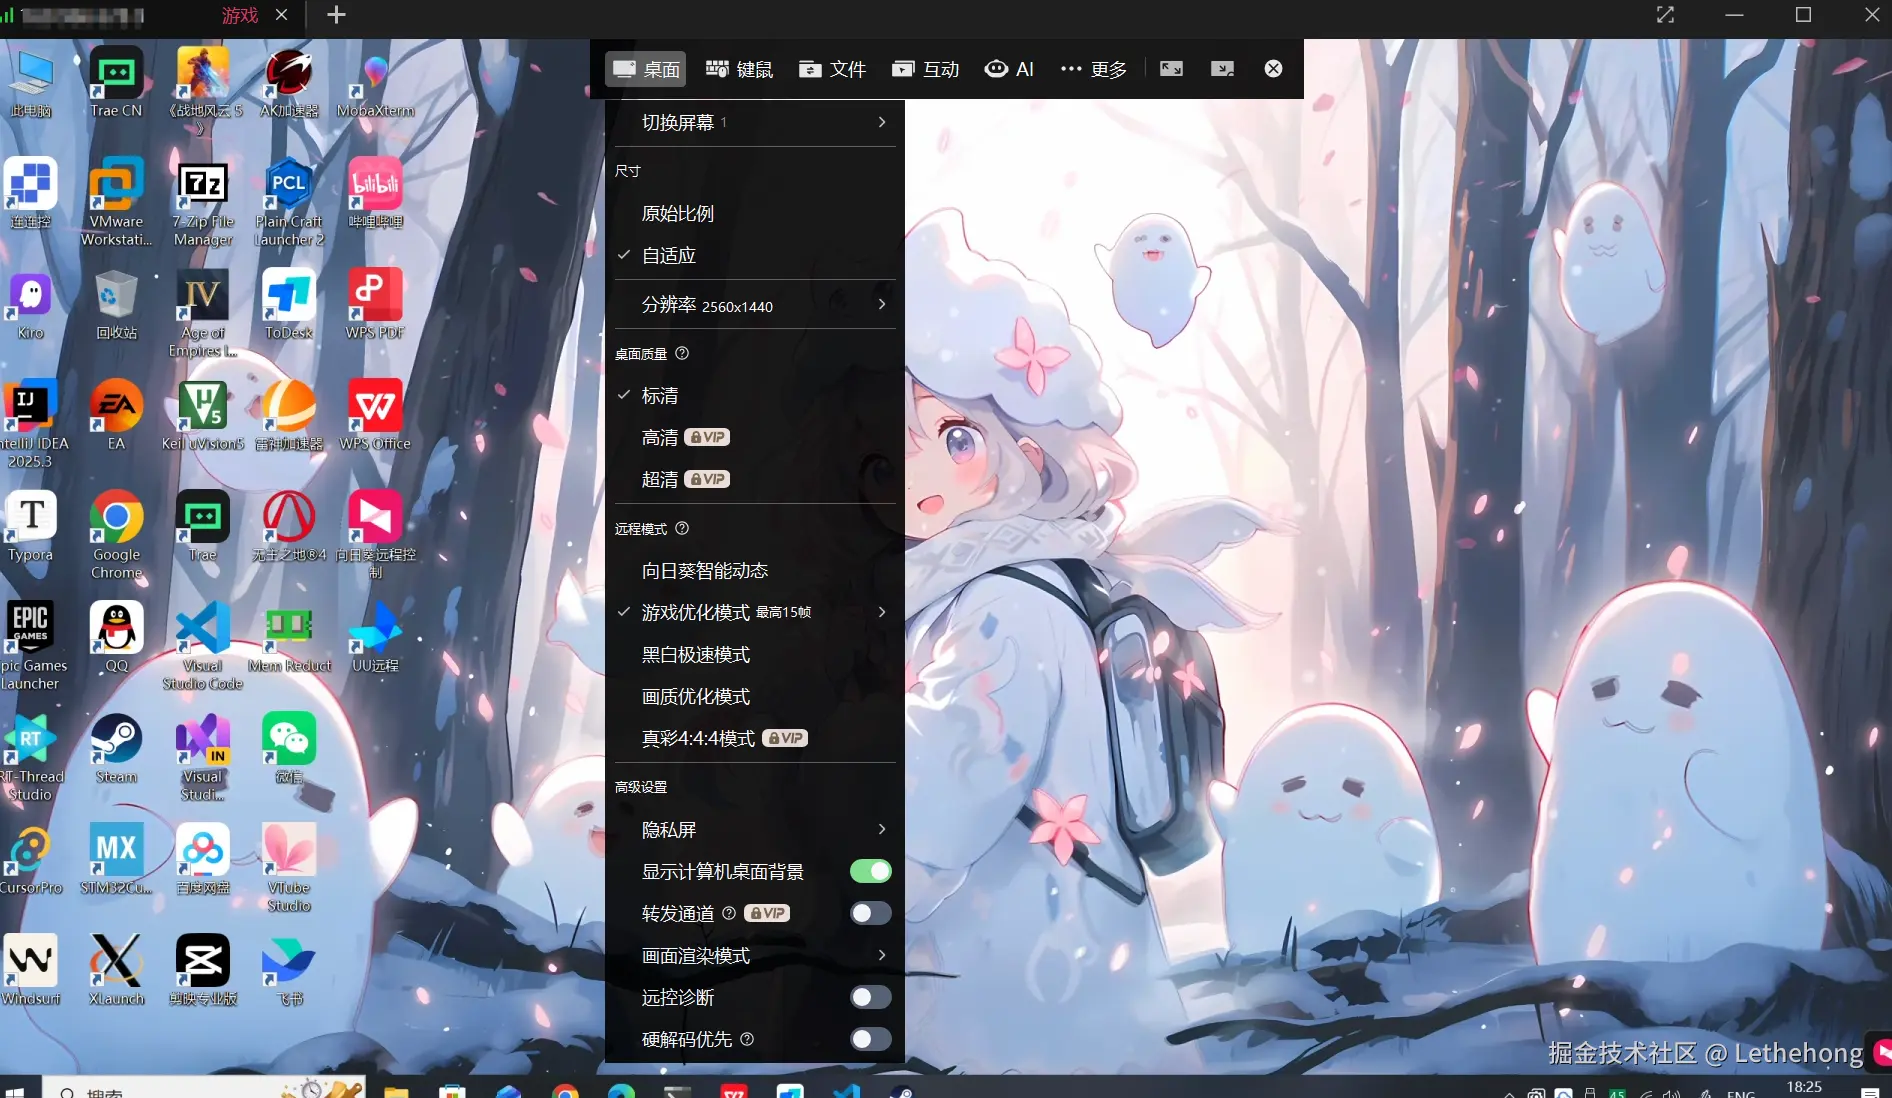The height and width of the screenshot is (1098, 1892).
Task: Click the Google Chrome desktop icon
Action: [x=116, y=535]
